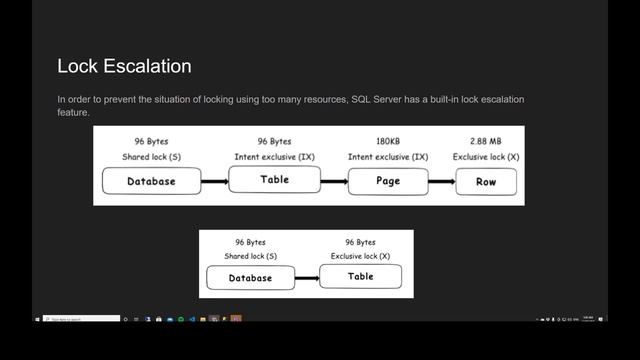Open the green Spotify taskbar icon
The image size is (640, 360).
[181, 319]
